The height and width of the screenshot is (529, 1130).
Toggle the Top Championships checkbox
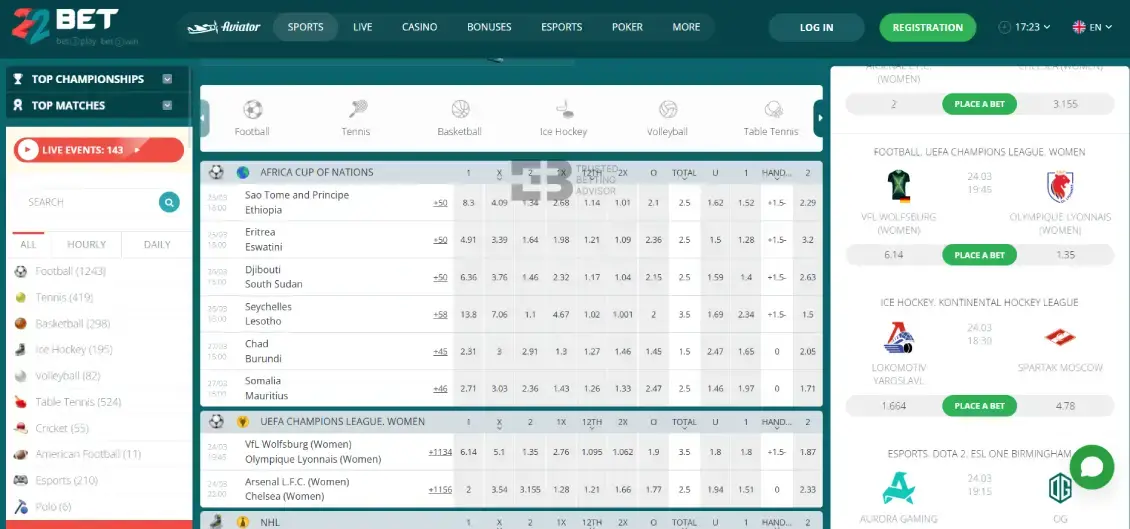[x=167, y=79]
